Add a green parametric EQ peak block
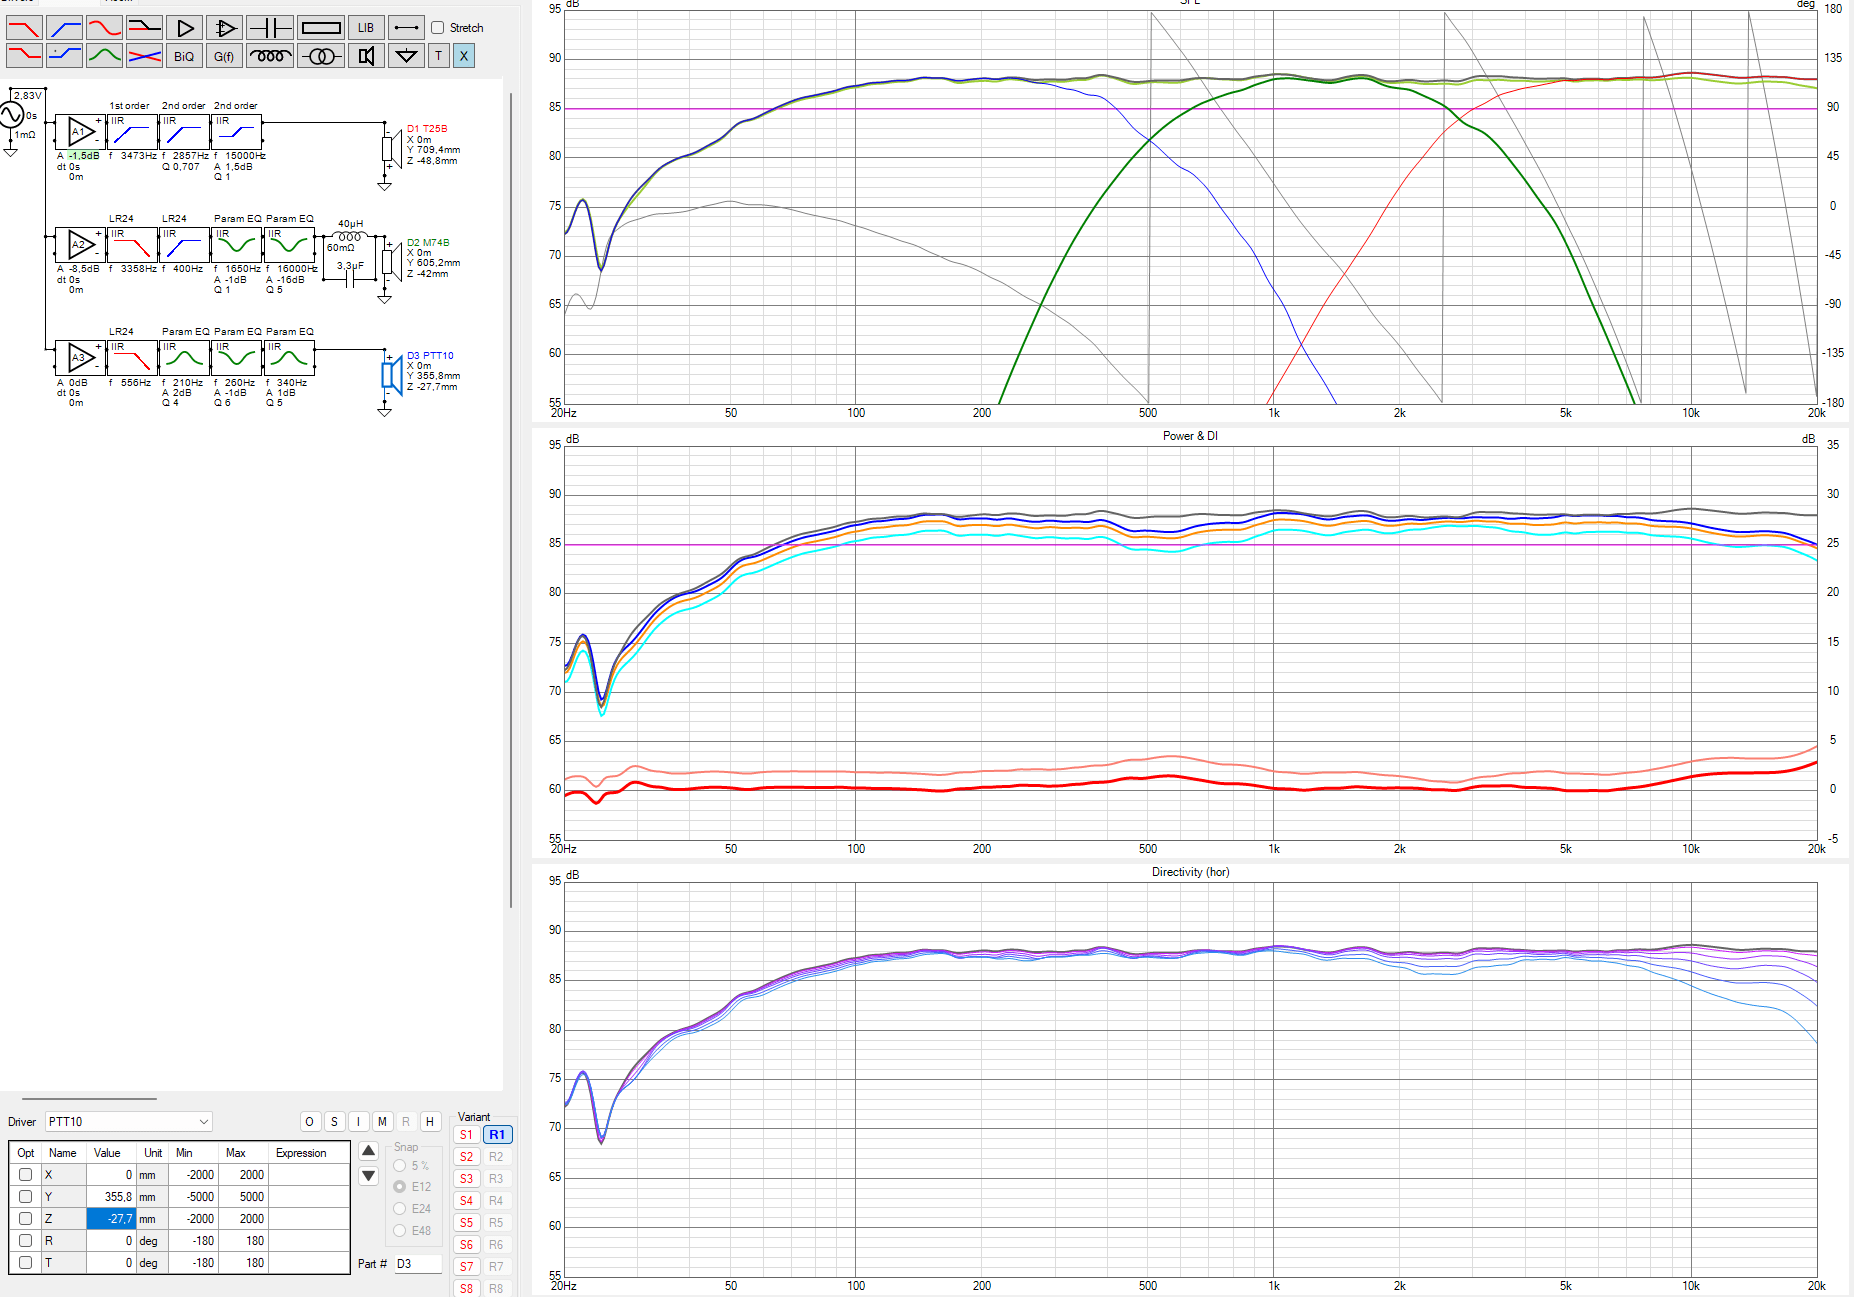 click(x=104, y=56)
